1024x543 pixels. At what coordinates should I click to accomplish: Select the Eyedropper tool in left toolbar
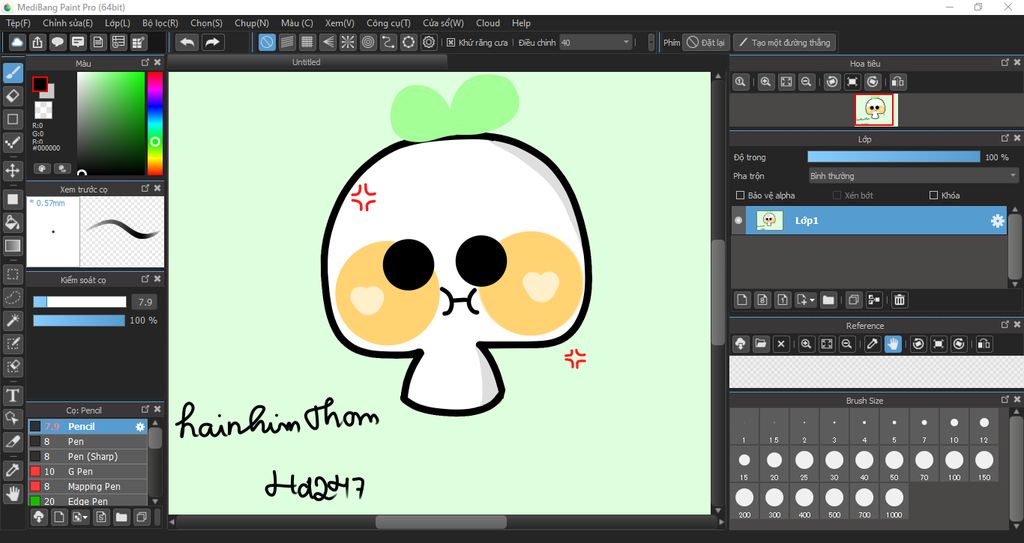point(12,470)
